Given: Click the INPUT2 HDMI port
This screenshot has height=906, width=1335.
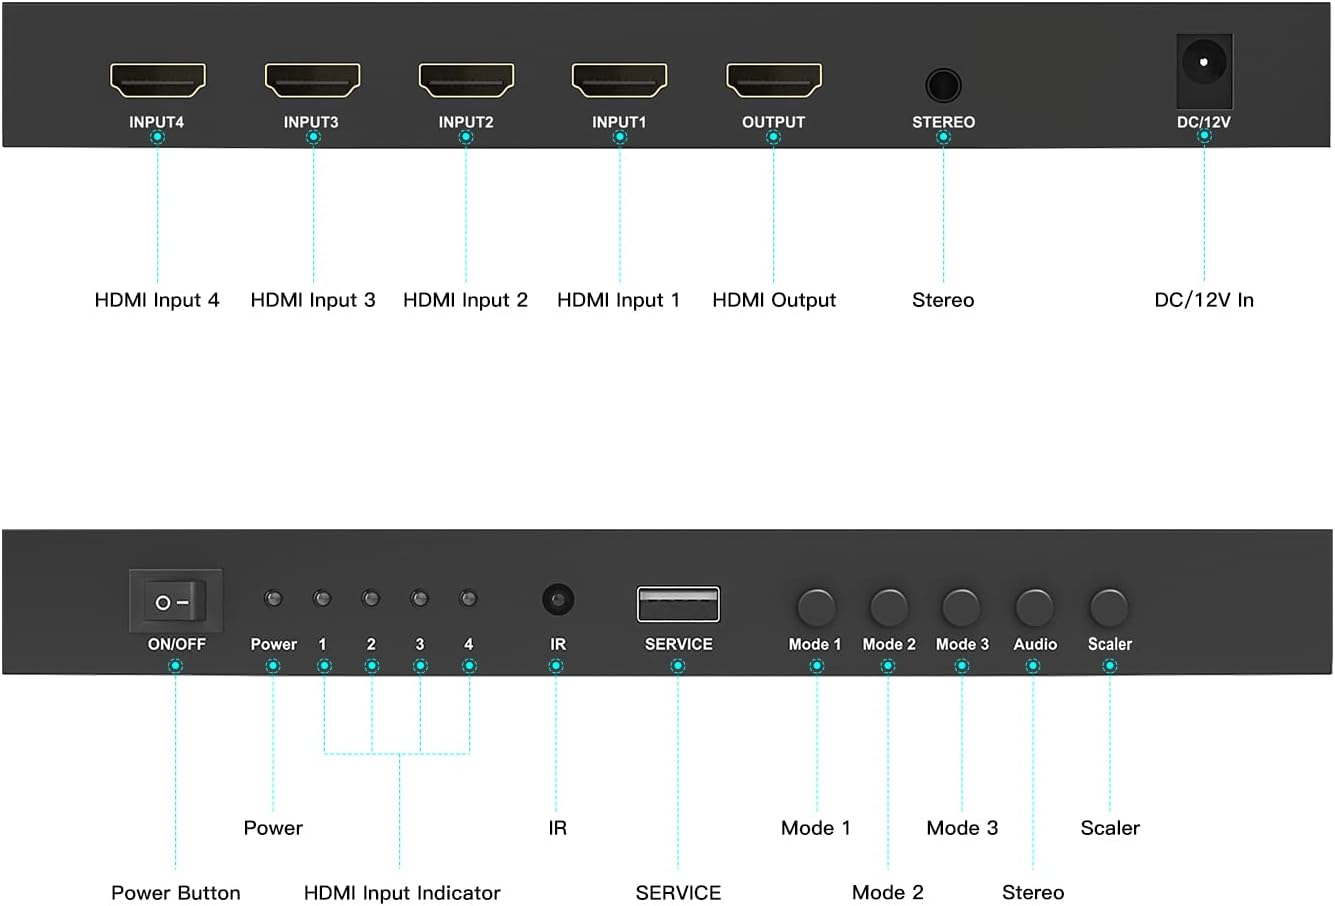Looking at the screenshot, I should click(466, 80).
